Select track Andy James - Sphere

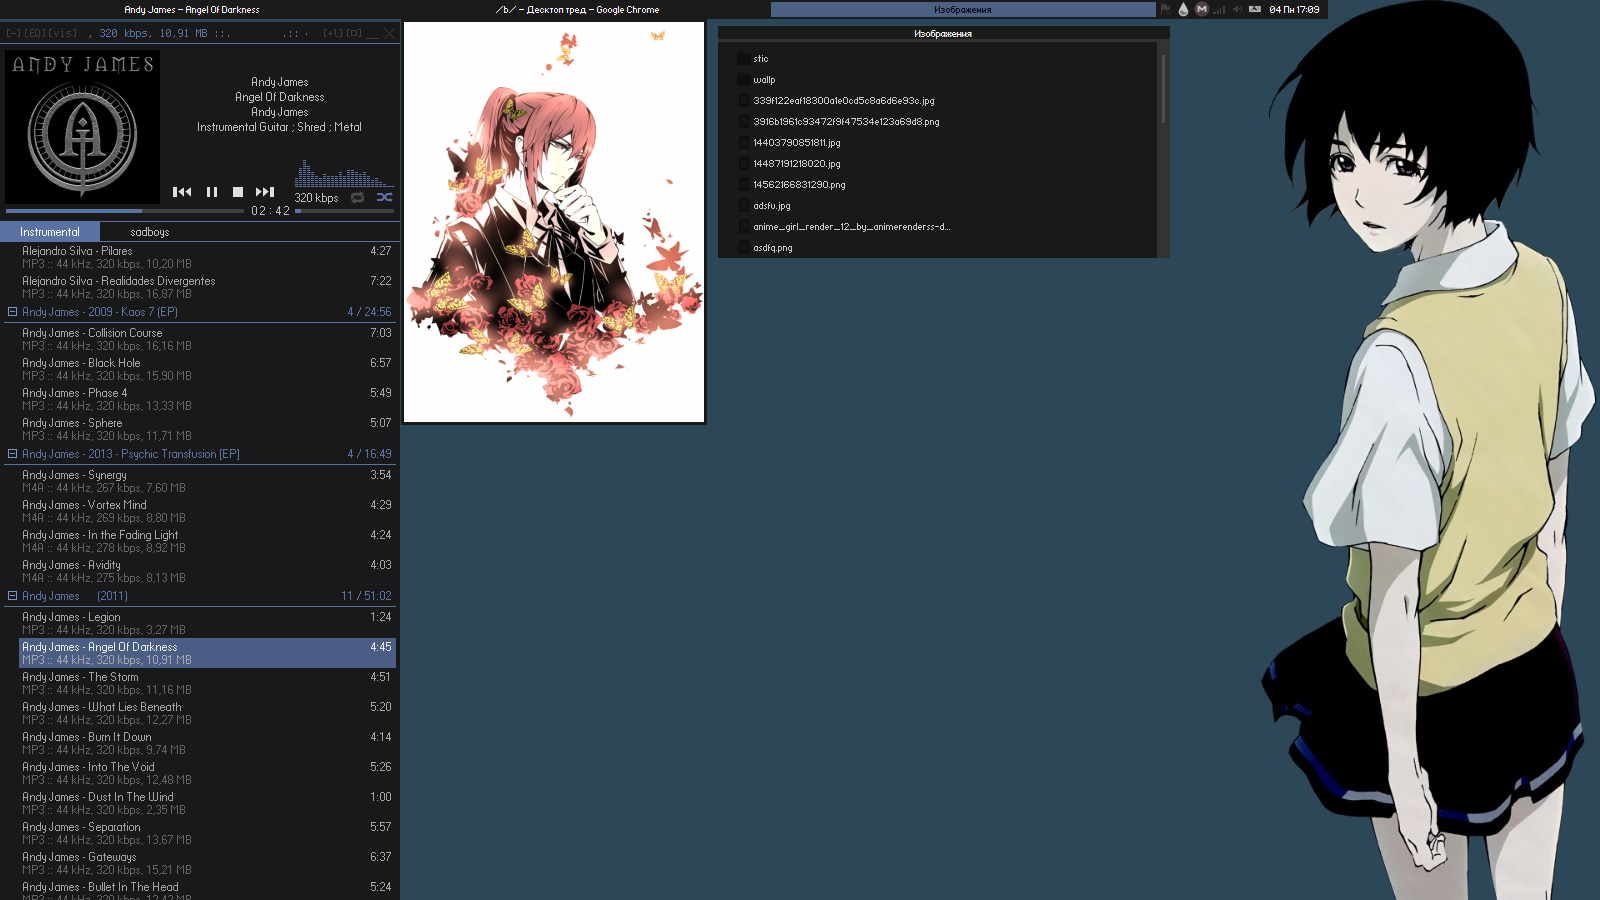[x=207, y=429]
